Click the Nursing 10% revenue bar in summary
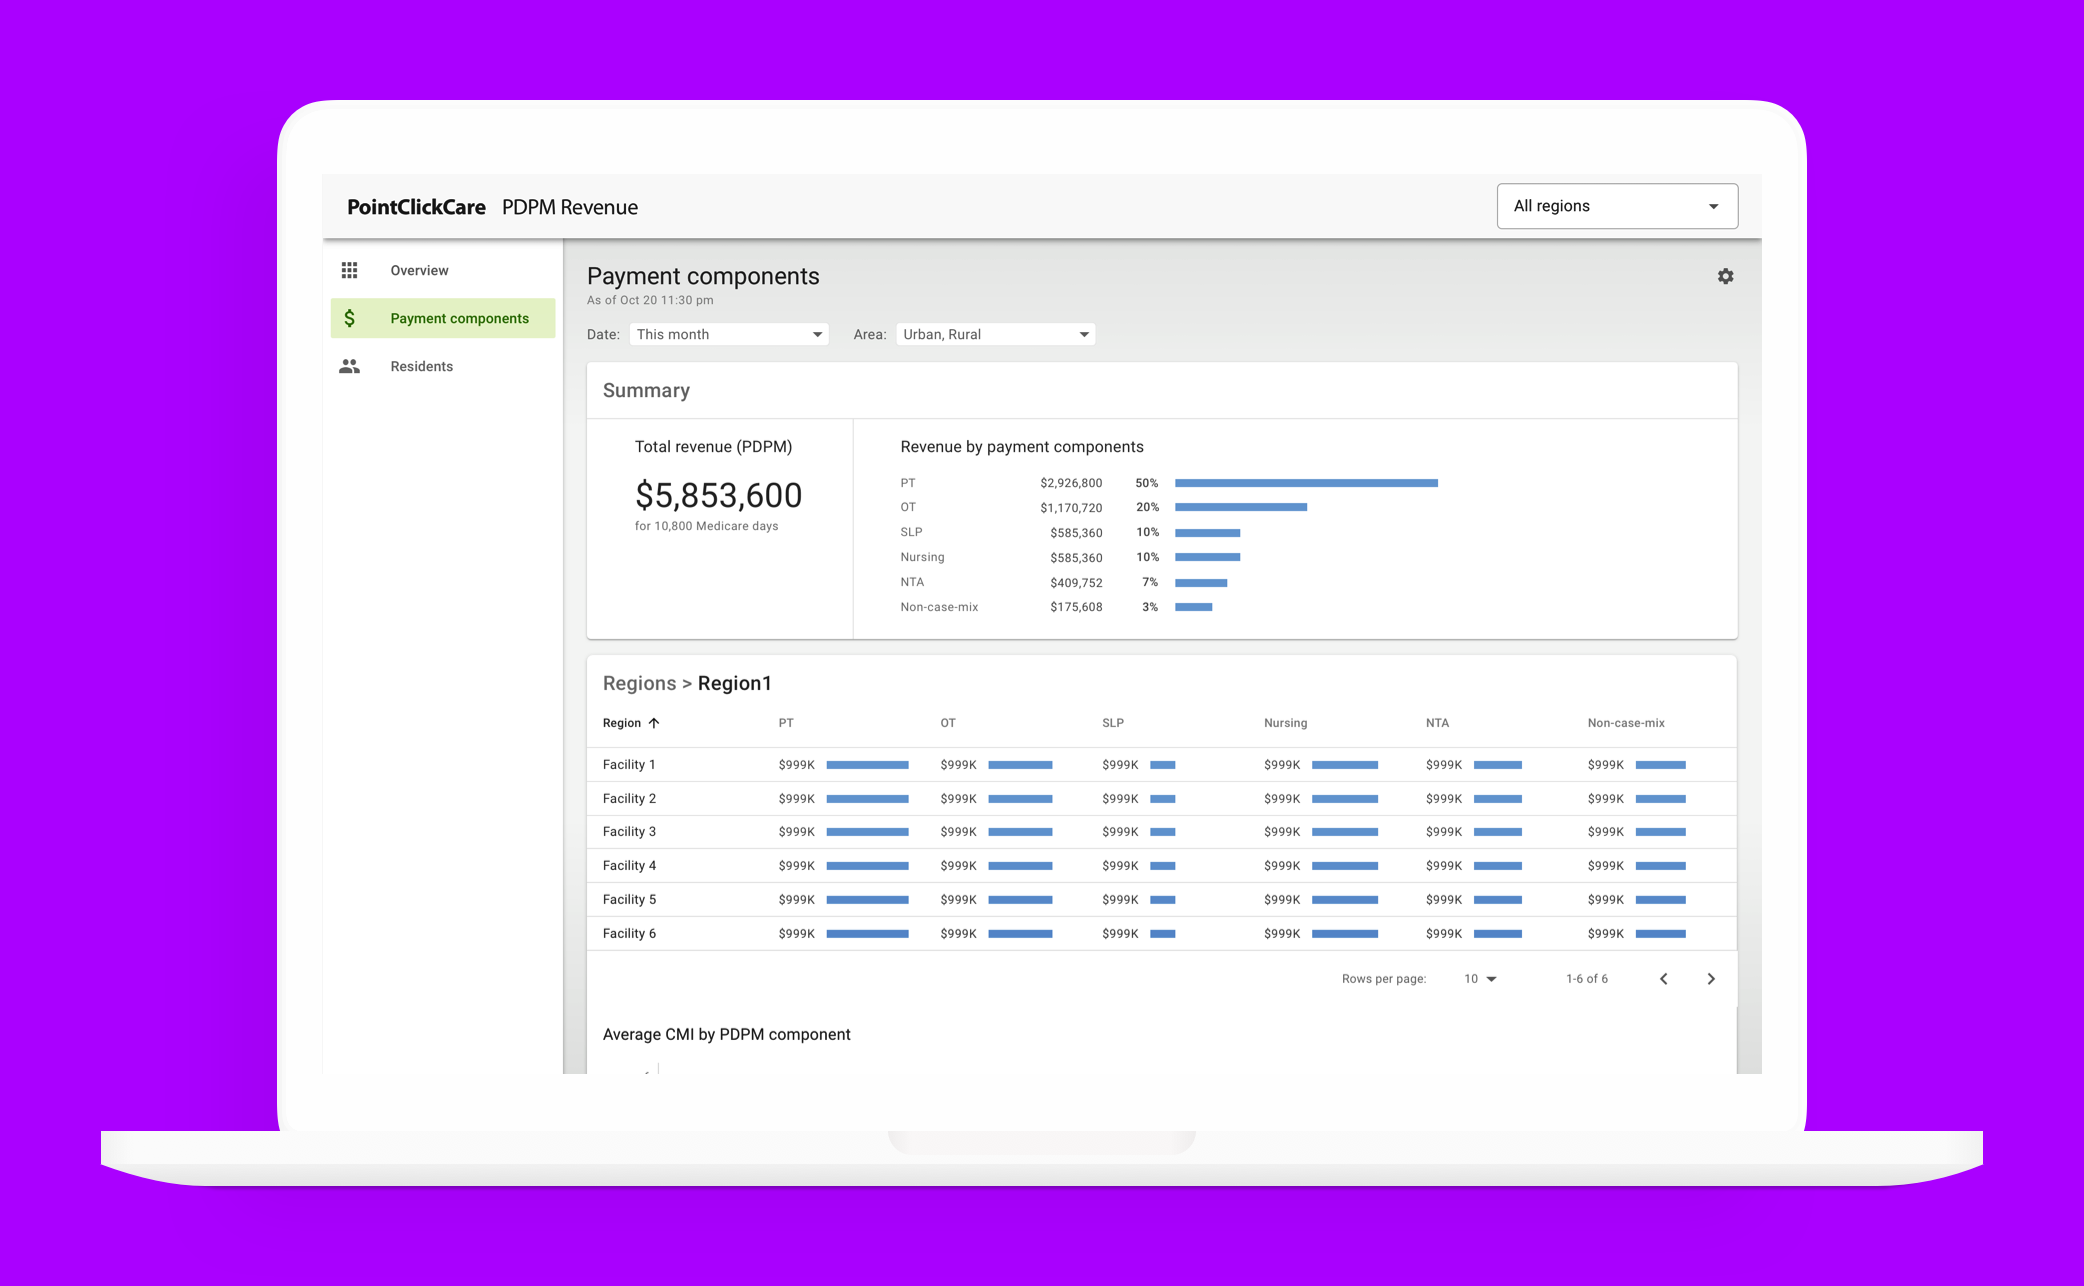The height and width of the screenshot is (1286, 2084). point(1207,557)
